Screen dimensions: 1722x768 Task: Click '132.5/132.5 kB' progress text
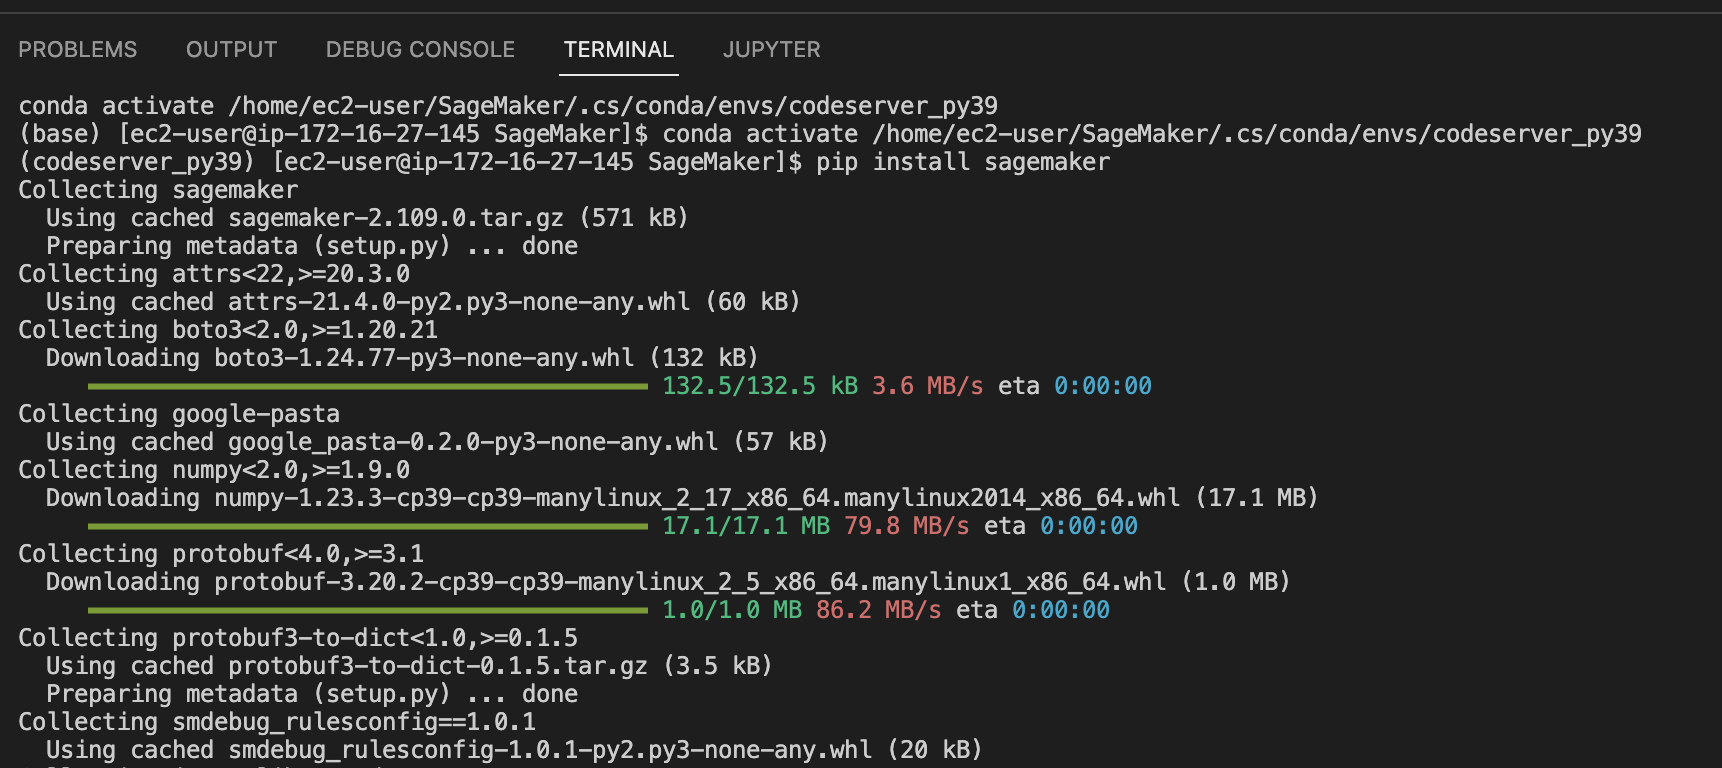pos(760,386)
